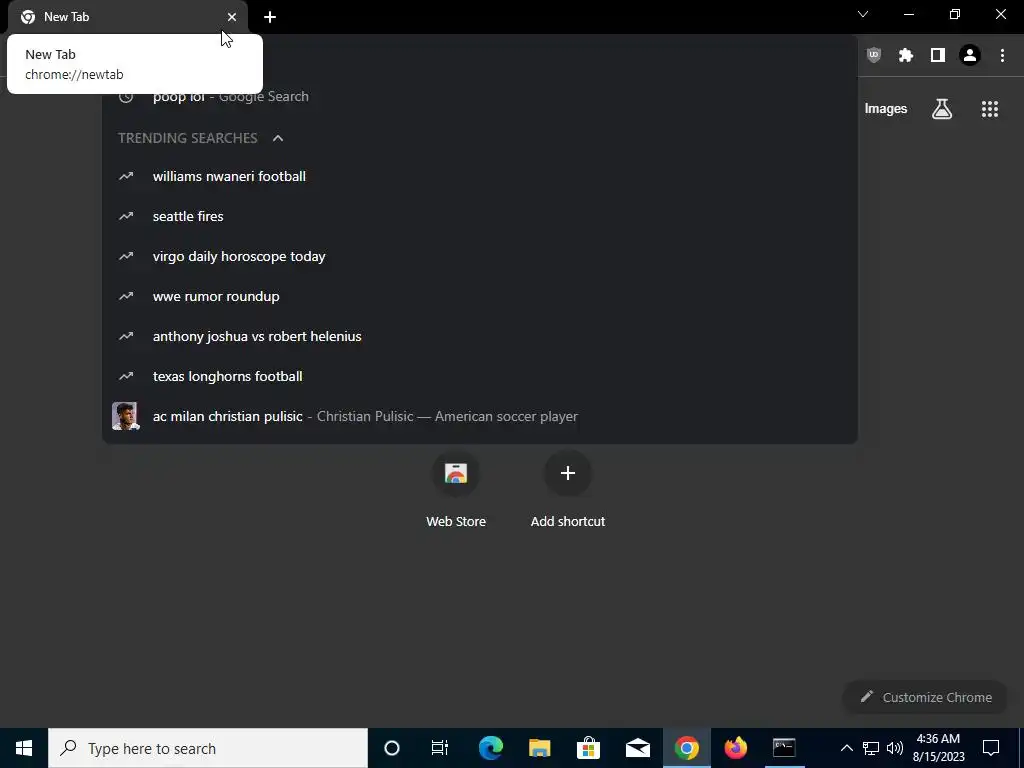Image resolution: width=1024 pixels, height=768 pixels.
Task: Open tab search chevron in title bar
Action: coord(863,14)
